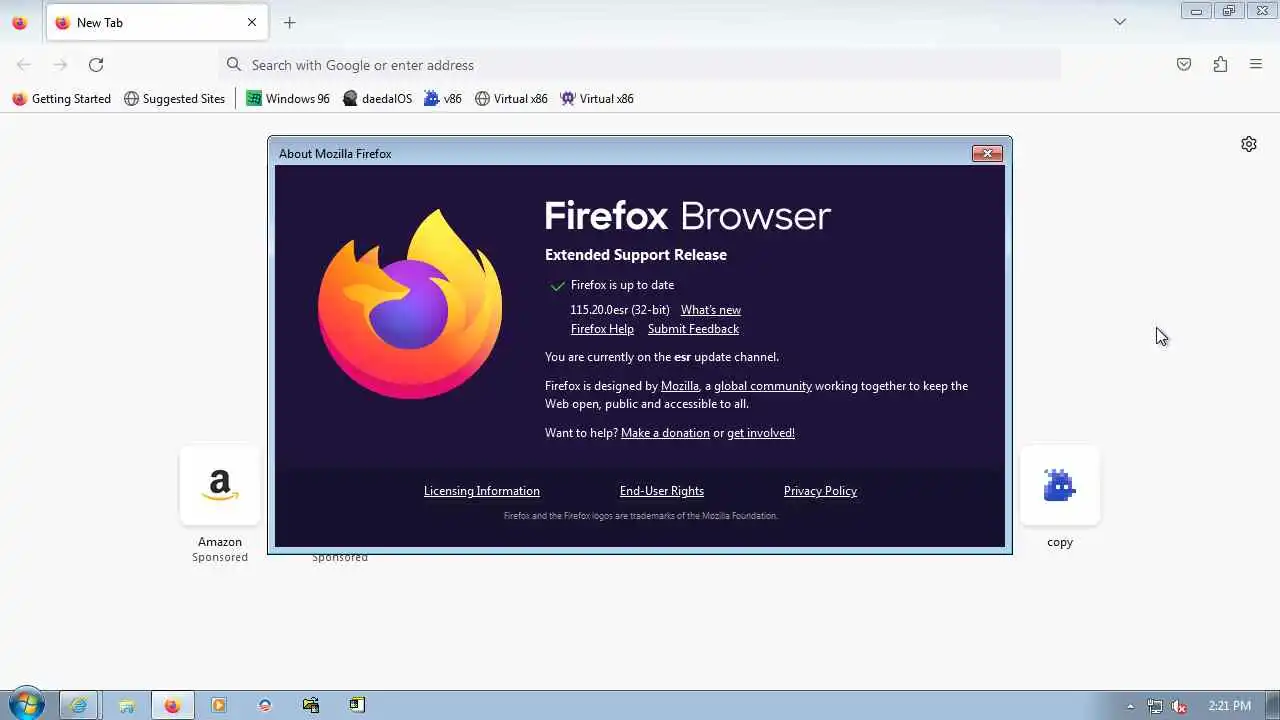
Task: Close the New Tab tab
Action: coord(252,22)
